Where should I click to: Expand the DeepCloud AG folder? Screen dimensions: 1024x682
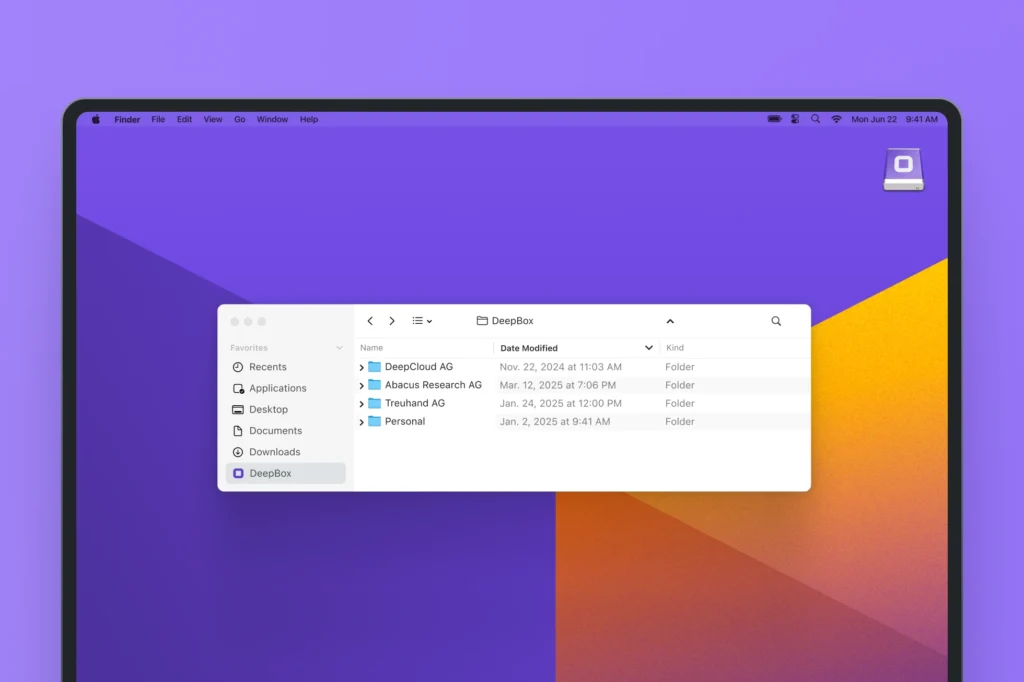pyautogui.click(x=361, y=368)
